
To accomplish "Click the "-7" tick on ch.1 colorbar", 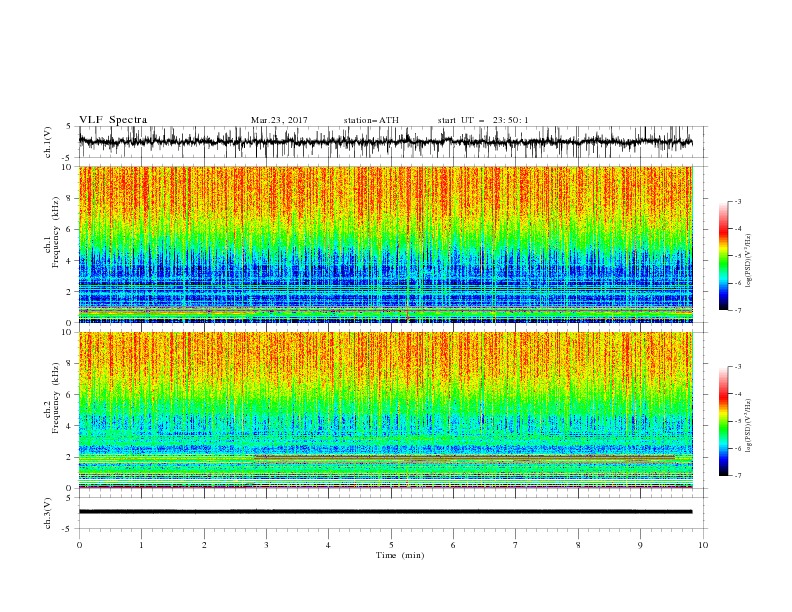I will (738, 310).
